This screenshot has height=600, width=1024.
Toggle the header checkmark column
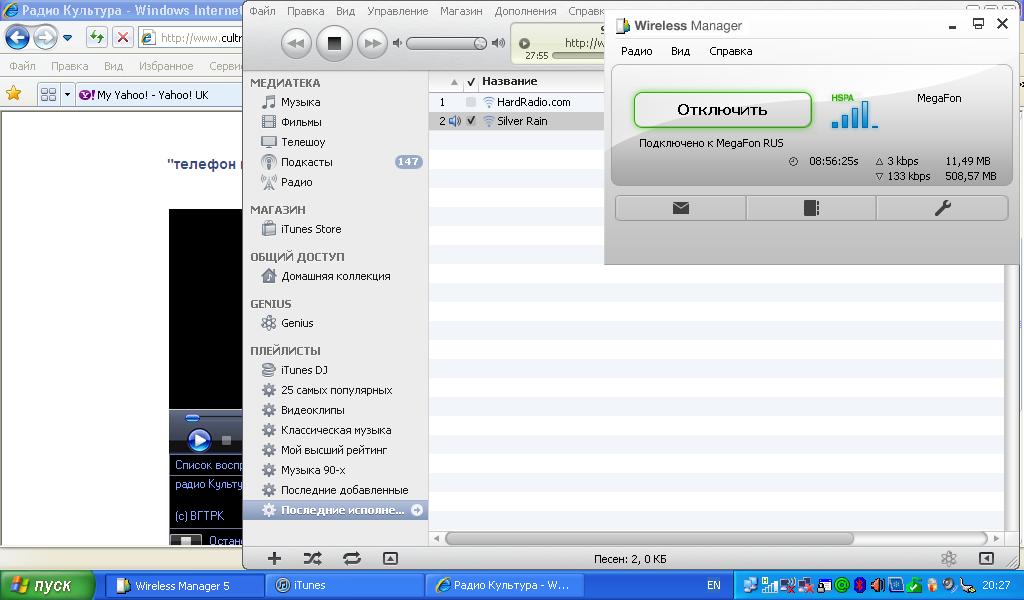click(x=471, y=82)
